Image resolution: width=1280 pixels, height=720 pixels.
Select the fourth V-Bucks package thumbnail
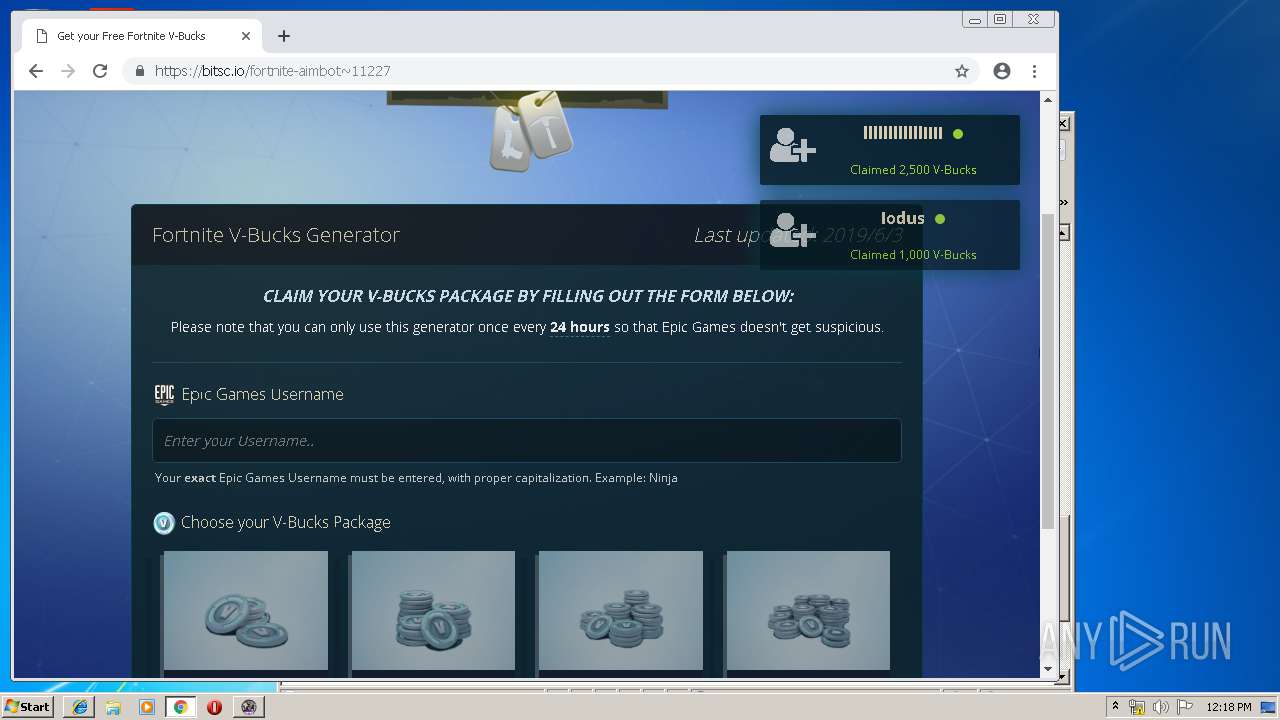click(x=808, y=610)
